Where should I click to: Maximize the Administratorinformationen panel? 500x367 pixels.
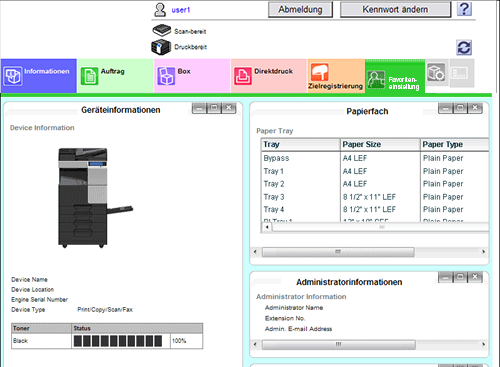coord(460,277)
